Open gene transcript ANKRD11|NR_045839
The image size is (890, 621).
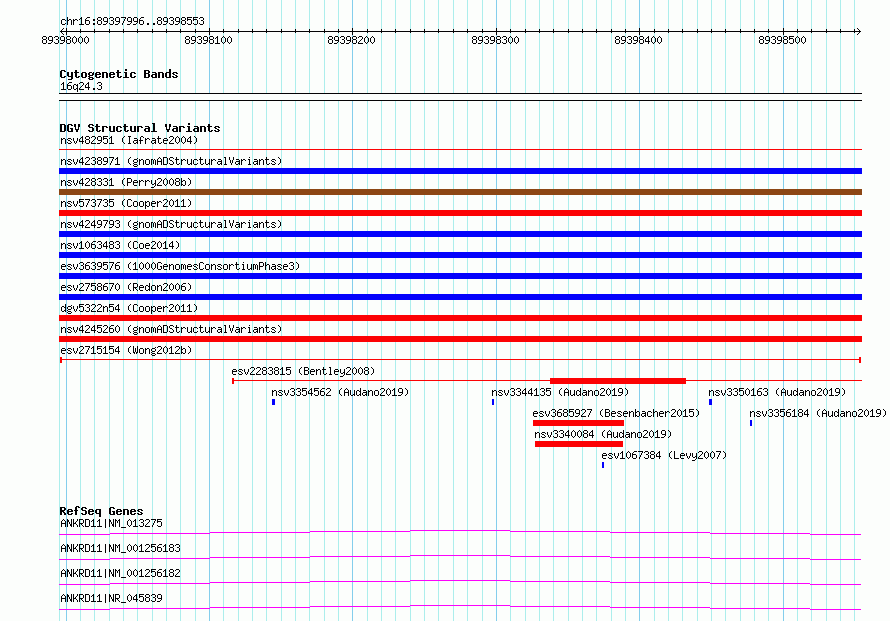pos(111,598)
